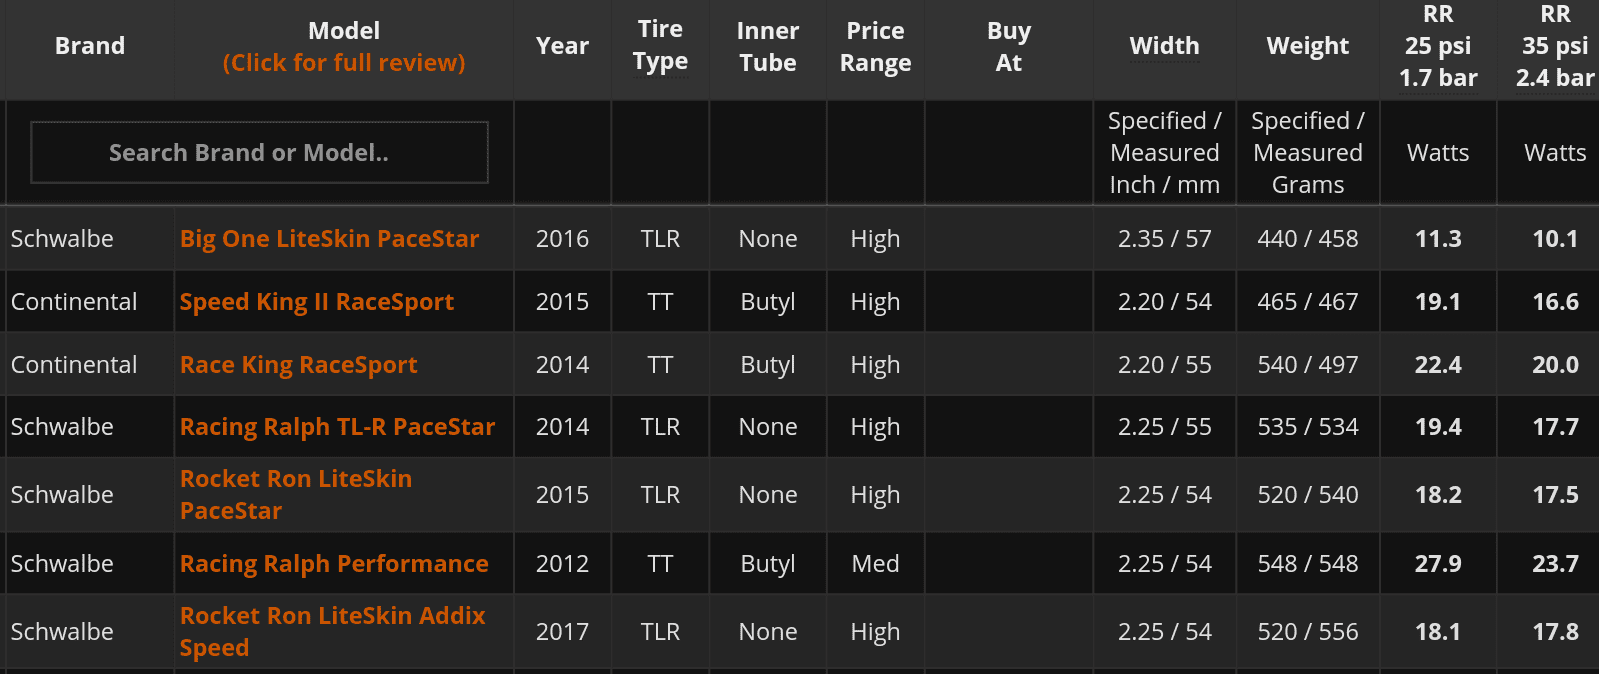Open Rocket Ron LiteSkin PaceStar review

pos(296,495)
